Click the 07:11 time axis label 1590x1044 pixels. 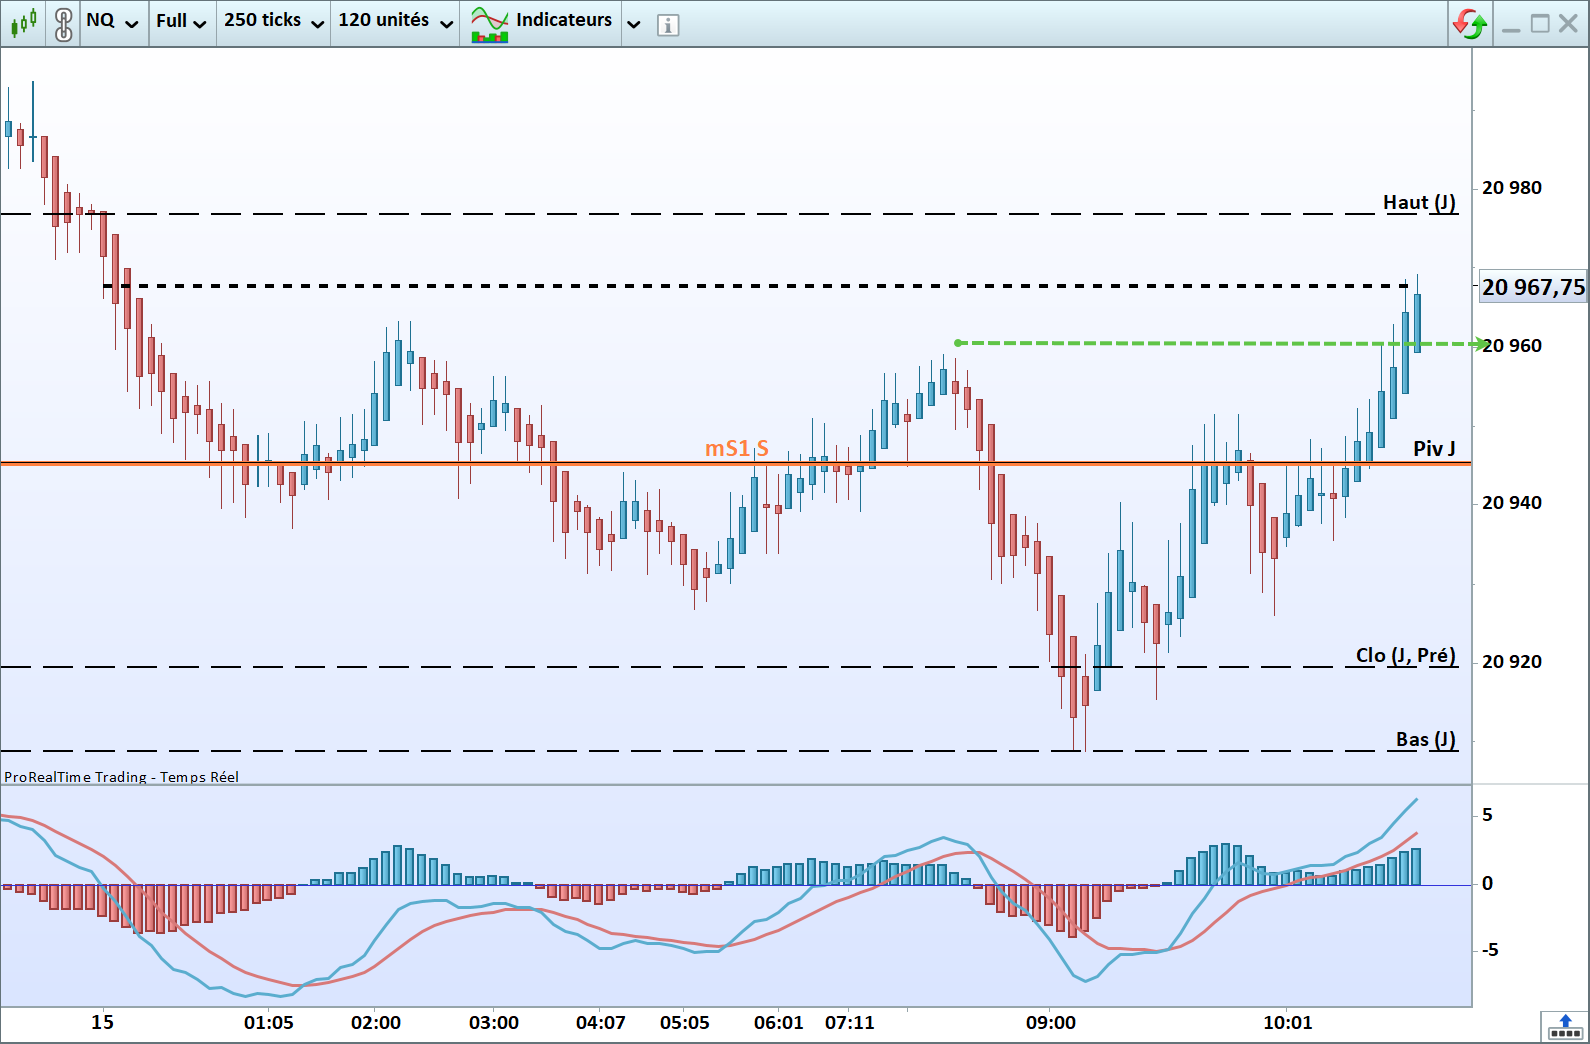[850, 1023]
